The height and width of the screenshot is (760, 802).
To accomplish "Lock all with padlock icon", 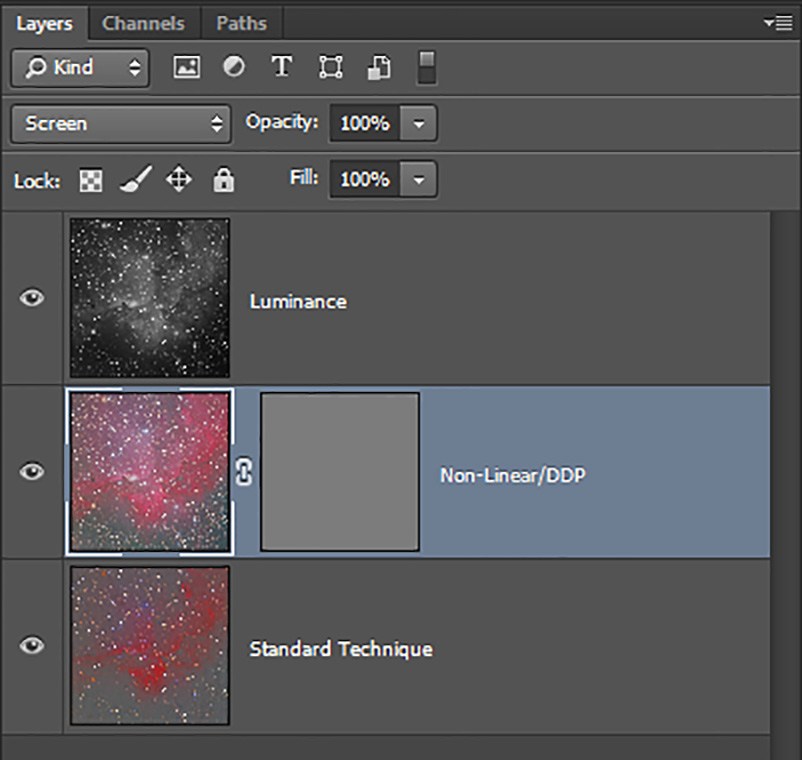I will 224,179.
